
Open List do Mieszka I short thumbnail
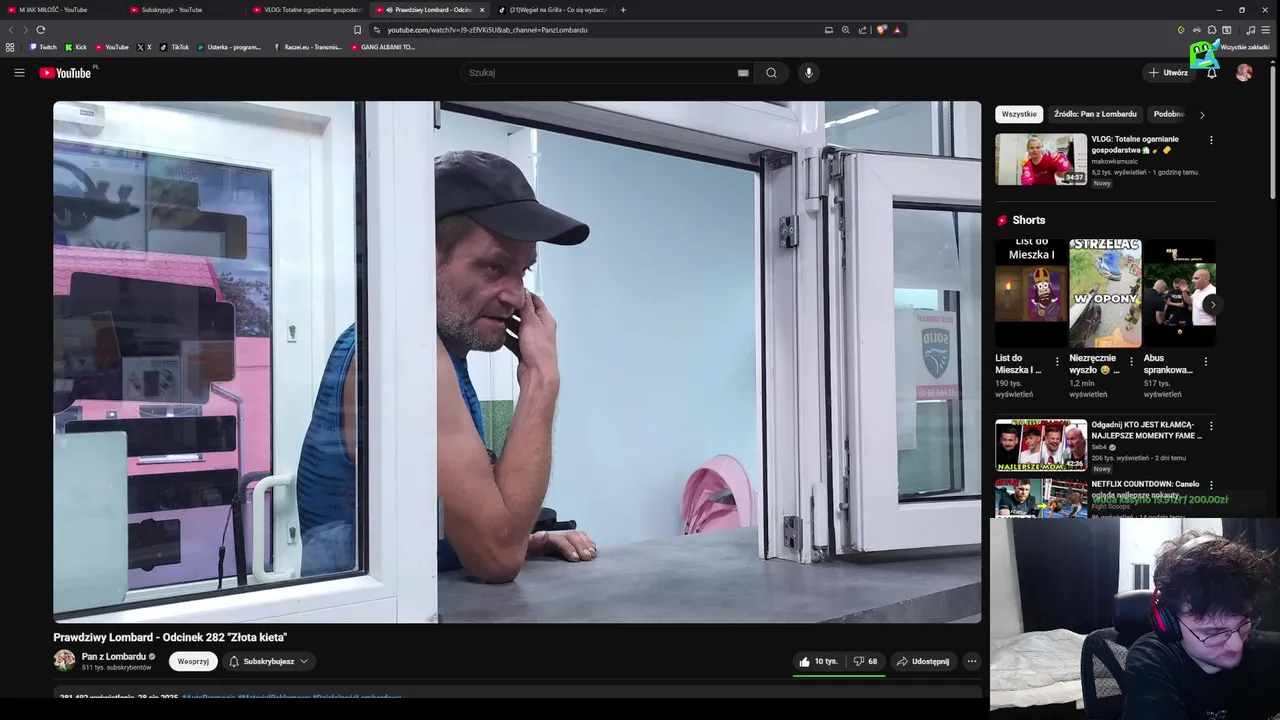tap(1031, 293)
